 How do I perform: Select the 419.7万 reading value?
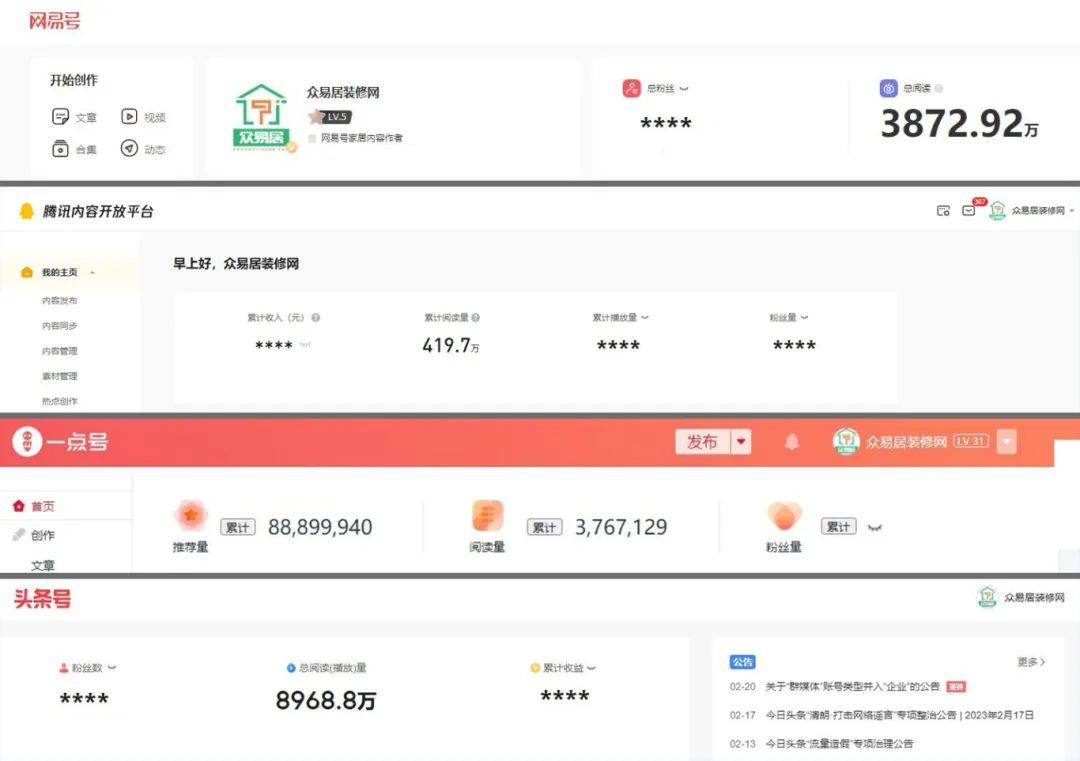pyautogui.click(x=450, y=345)
